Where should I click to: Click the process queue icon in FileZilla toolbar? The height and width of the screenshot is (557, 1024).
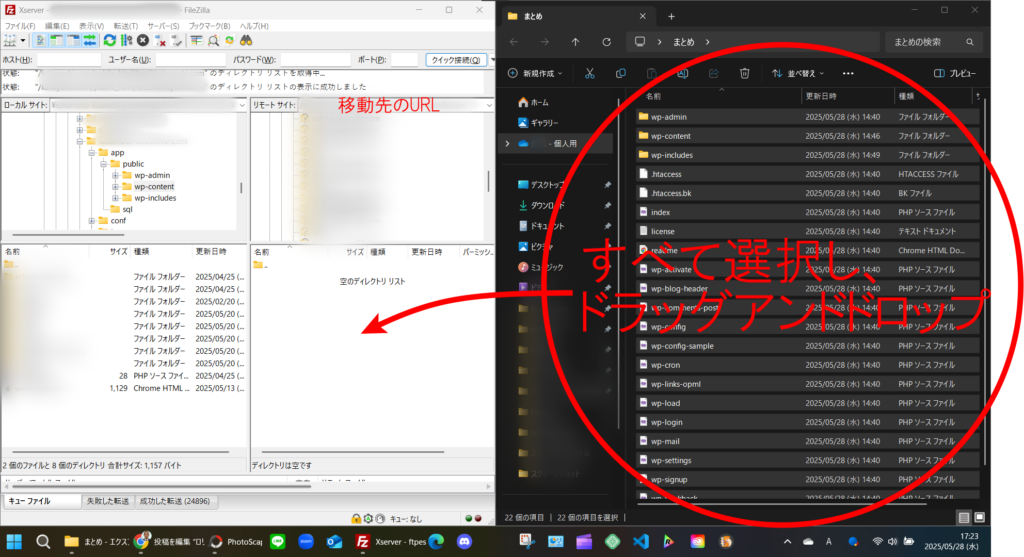(126, 40)
